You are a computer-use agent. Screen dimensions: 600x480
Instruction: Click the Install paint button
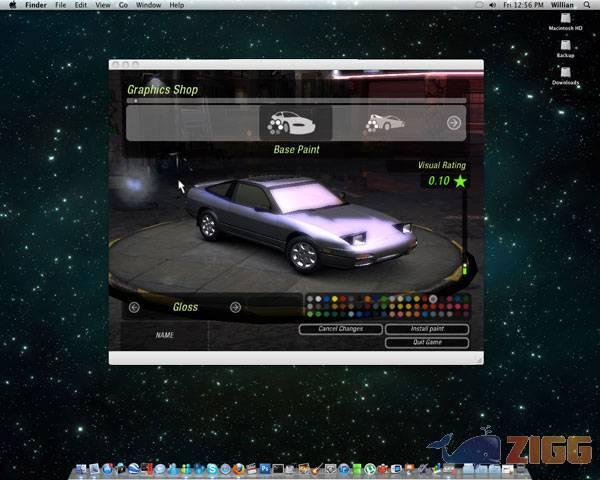tap(427, 329)
